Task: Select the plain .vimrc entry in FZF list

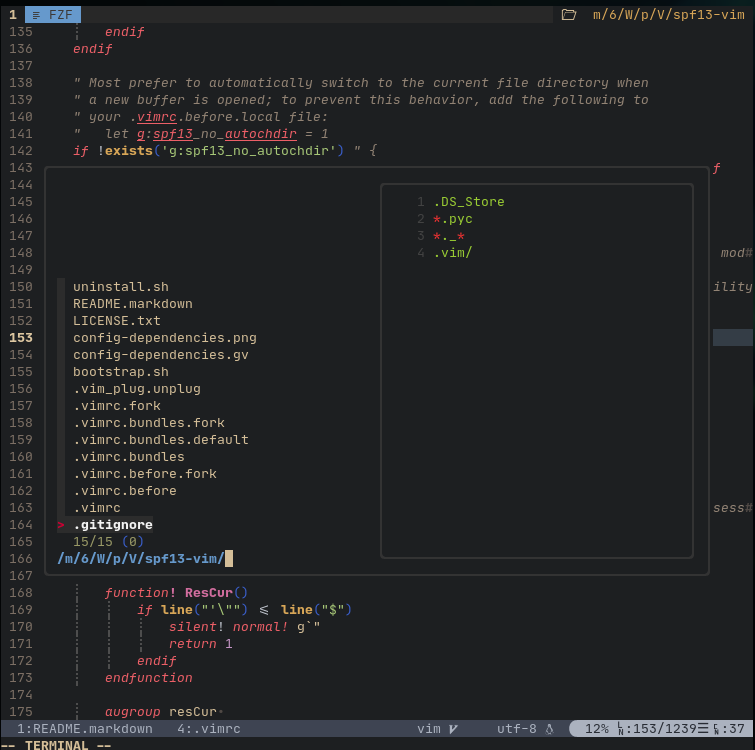Action: [x=97, y=508]
